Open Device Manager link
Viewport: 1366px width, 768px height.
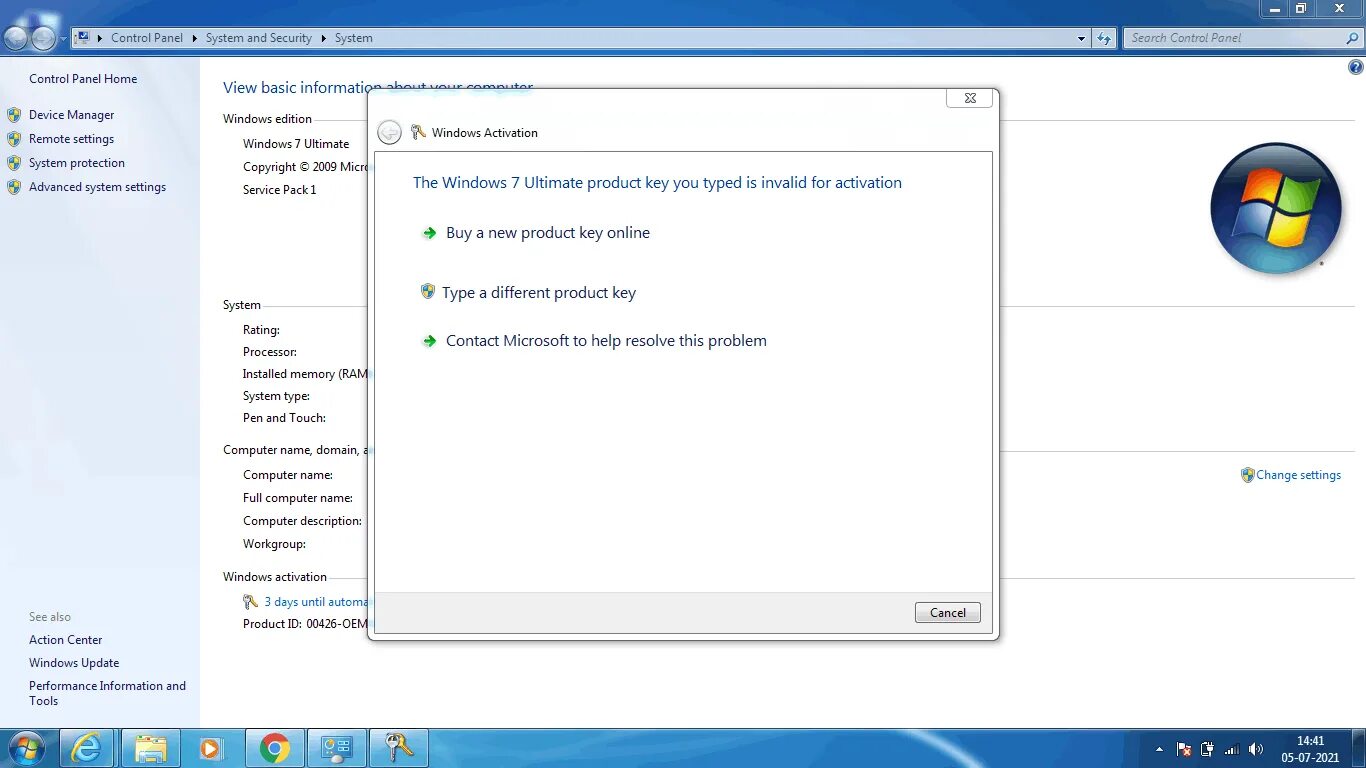pyautogui.click(x=72, y=115)
